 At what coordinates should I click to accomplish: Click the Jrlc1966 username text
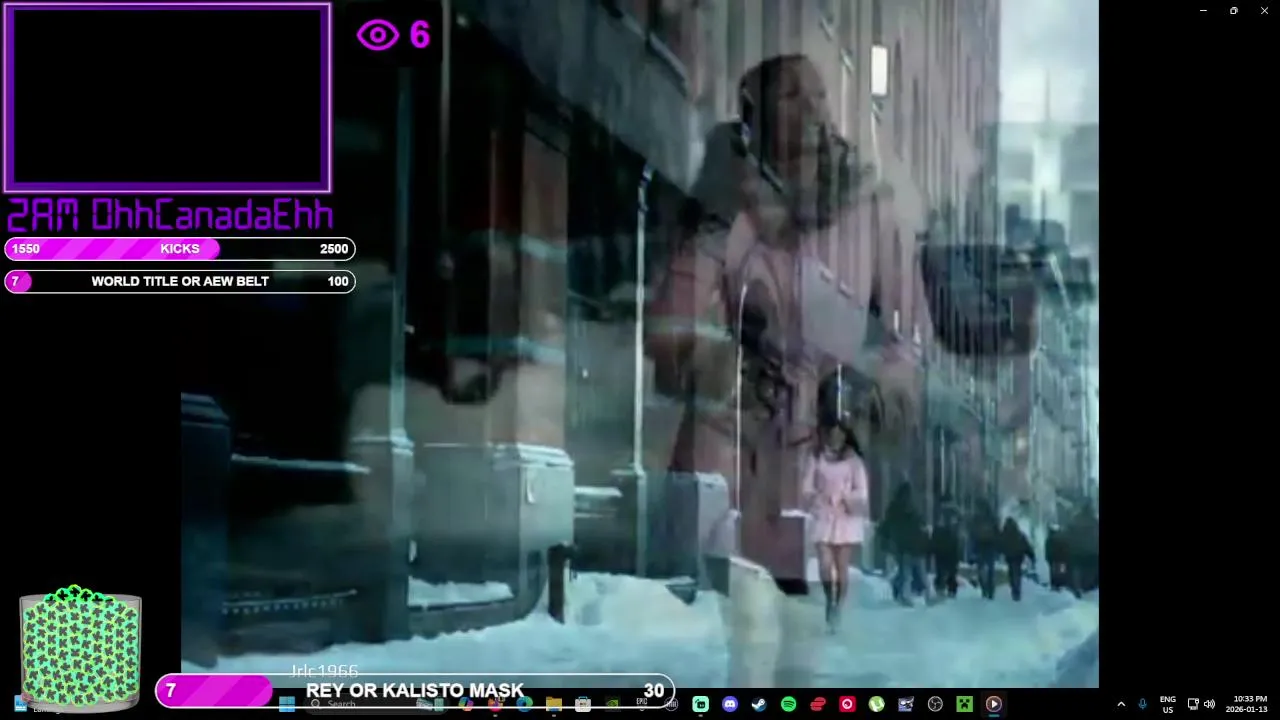click(324, 671)
